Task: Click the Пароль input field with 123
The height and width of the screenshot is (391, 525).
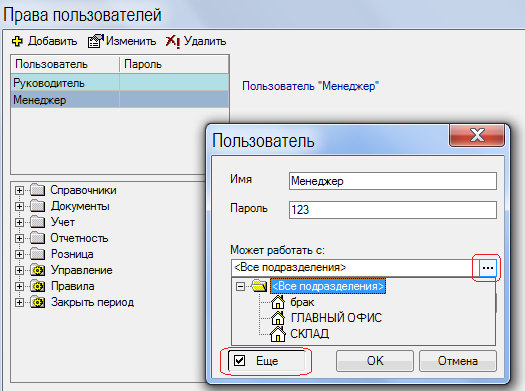Action: tap(393, 210)
